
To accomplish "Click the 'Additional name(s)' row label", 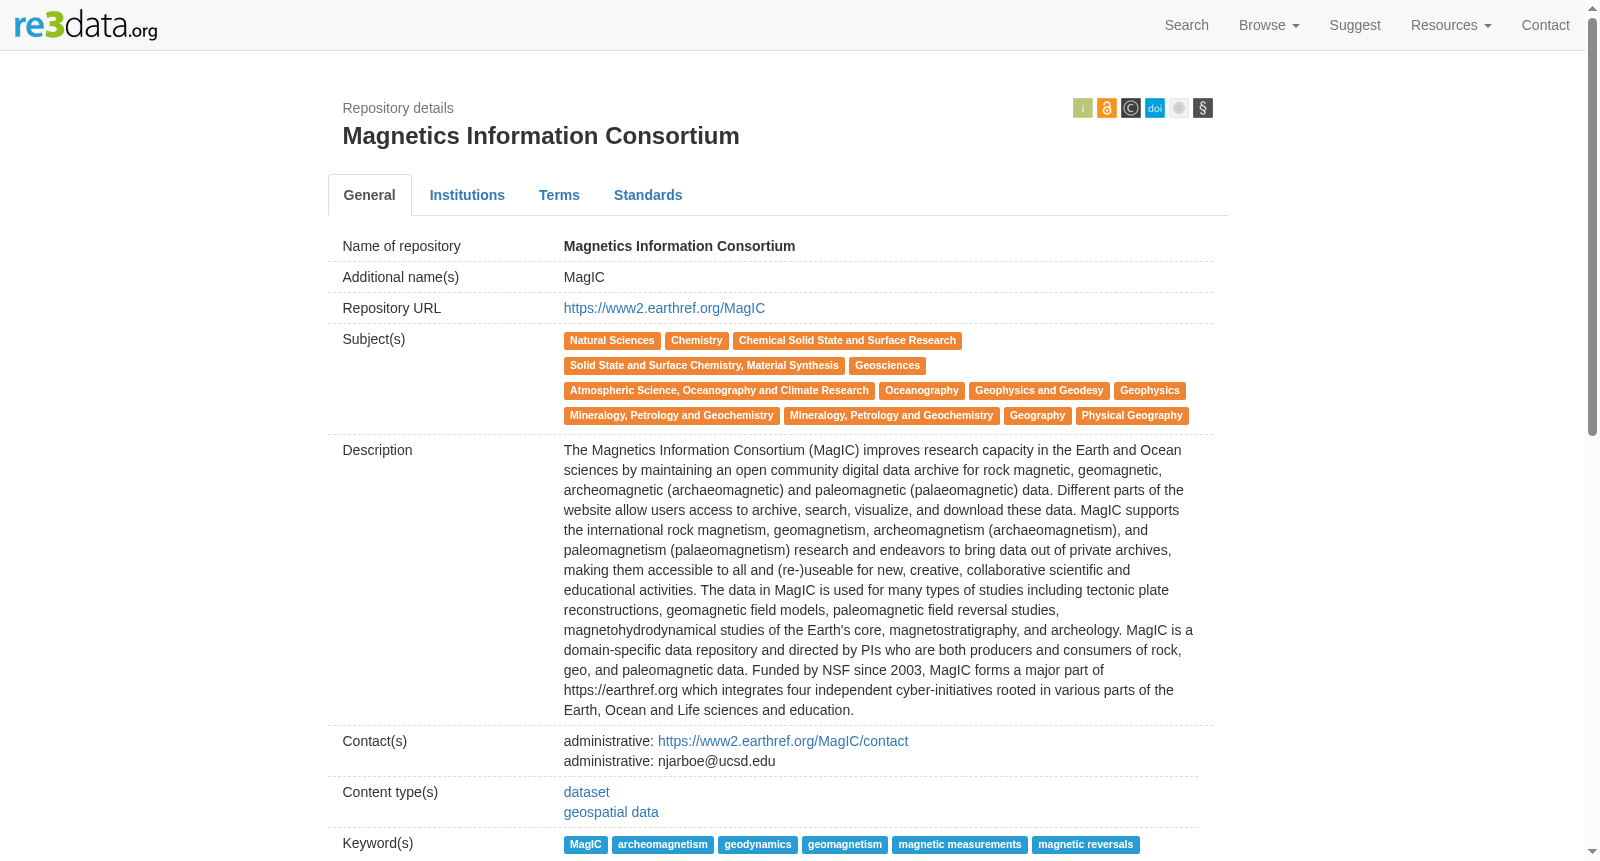I will pyautogui.click(x=401, y=277).
